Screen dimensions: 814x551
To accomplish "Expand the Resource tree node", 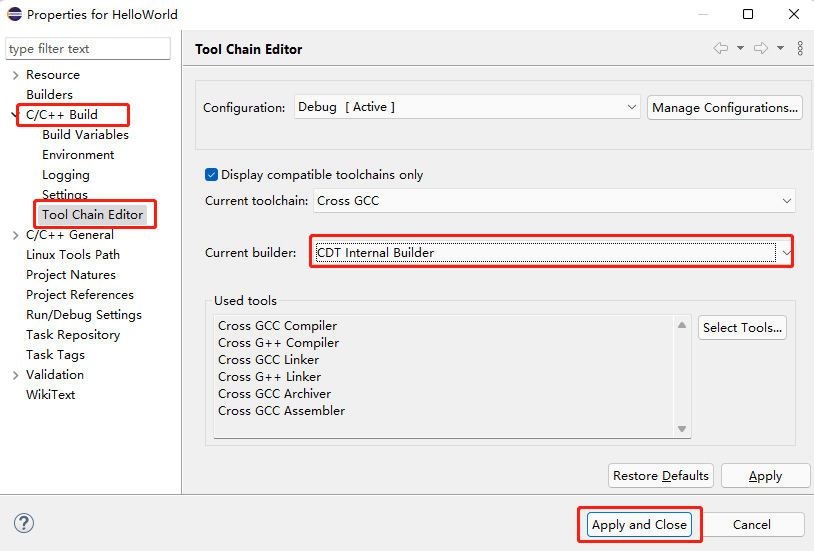I will pyautogui.click(x=15, y=75).
